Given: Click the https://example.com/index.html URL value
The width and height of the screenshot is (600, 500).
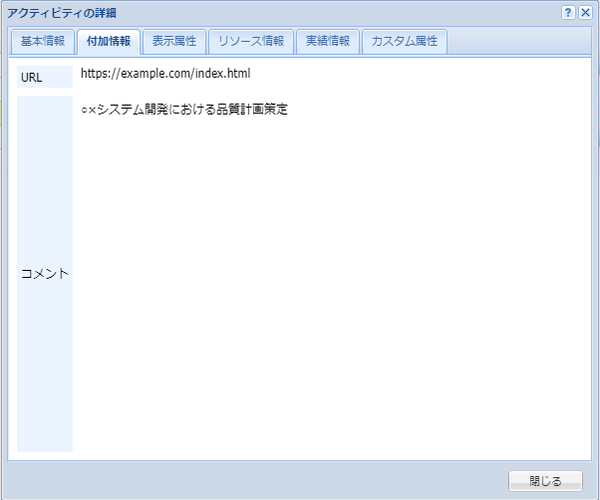Looking at the screenshot, I should [x=165, y=73].
